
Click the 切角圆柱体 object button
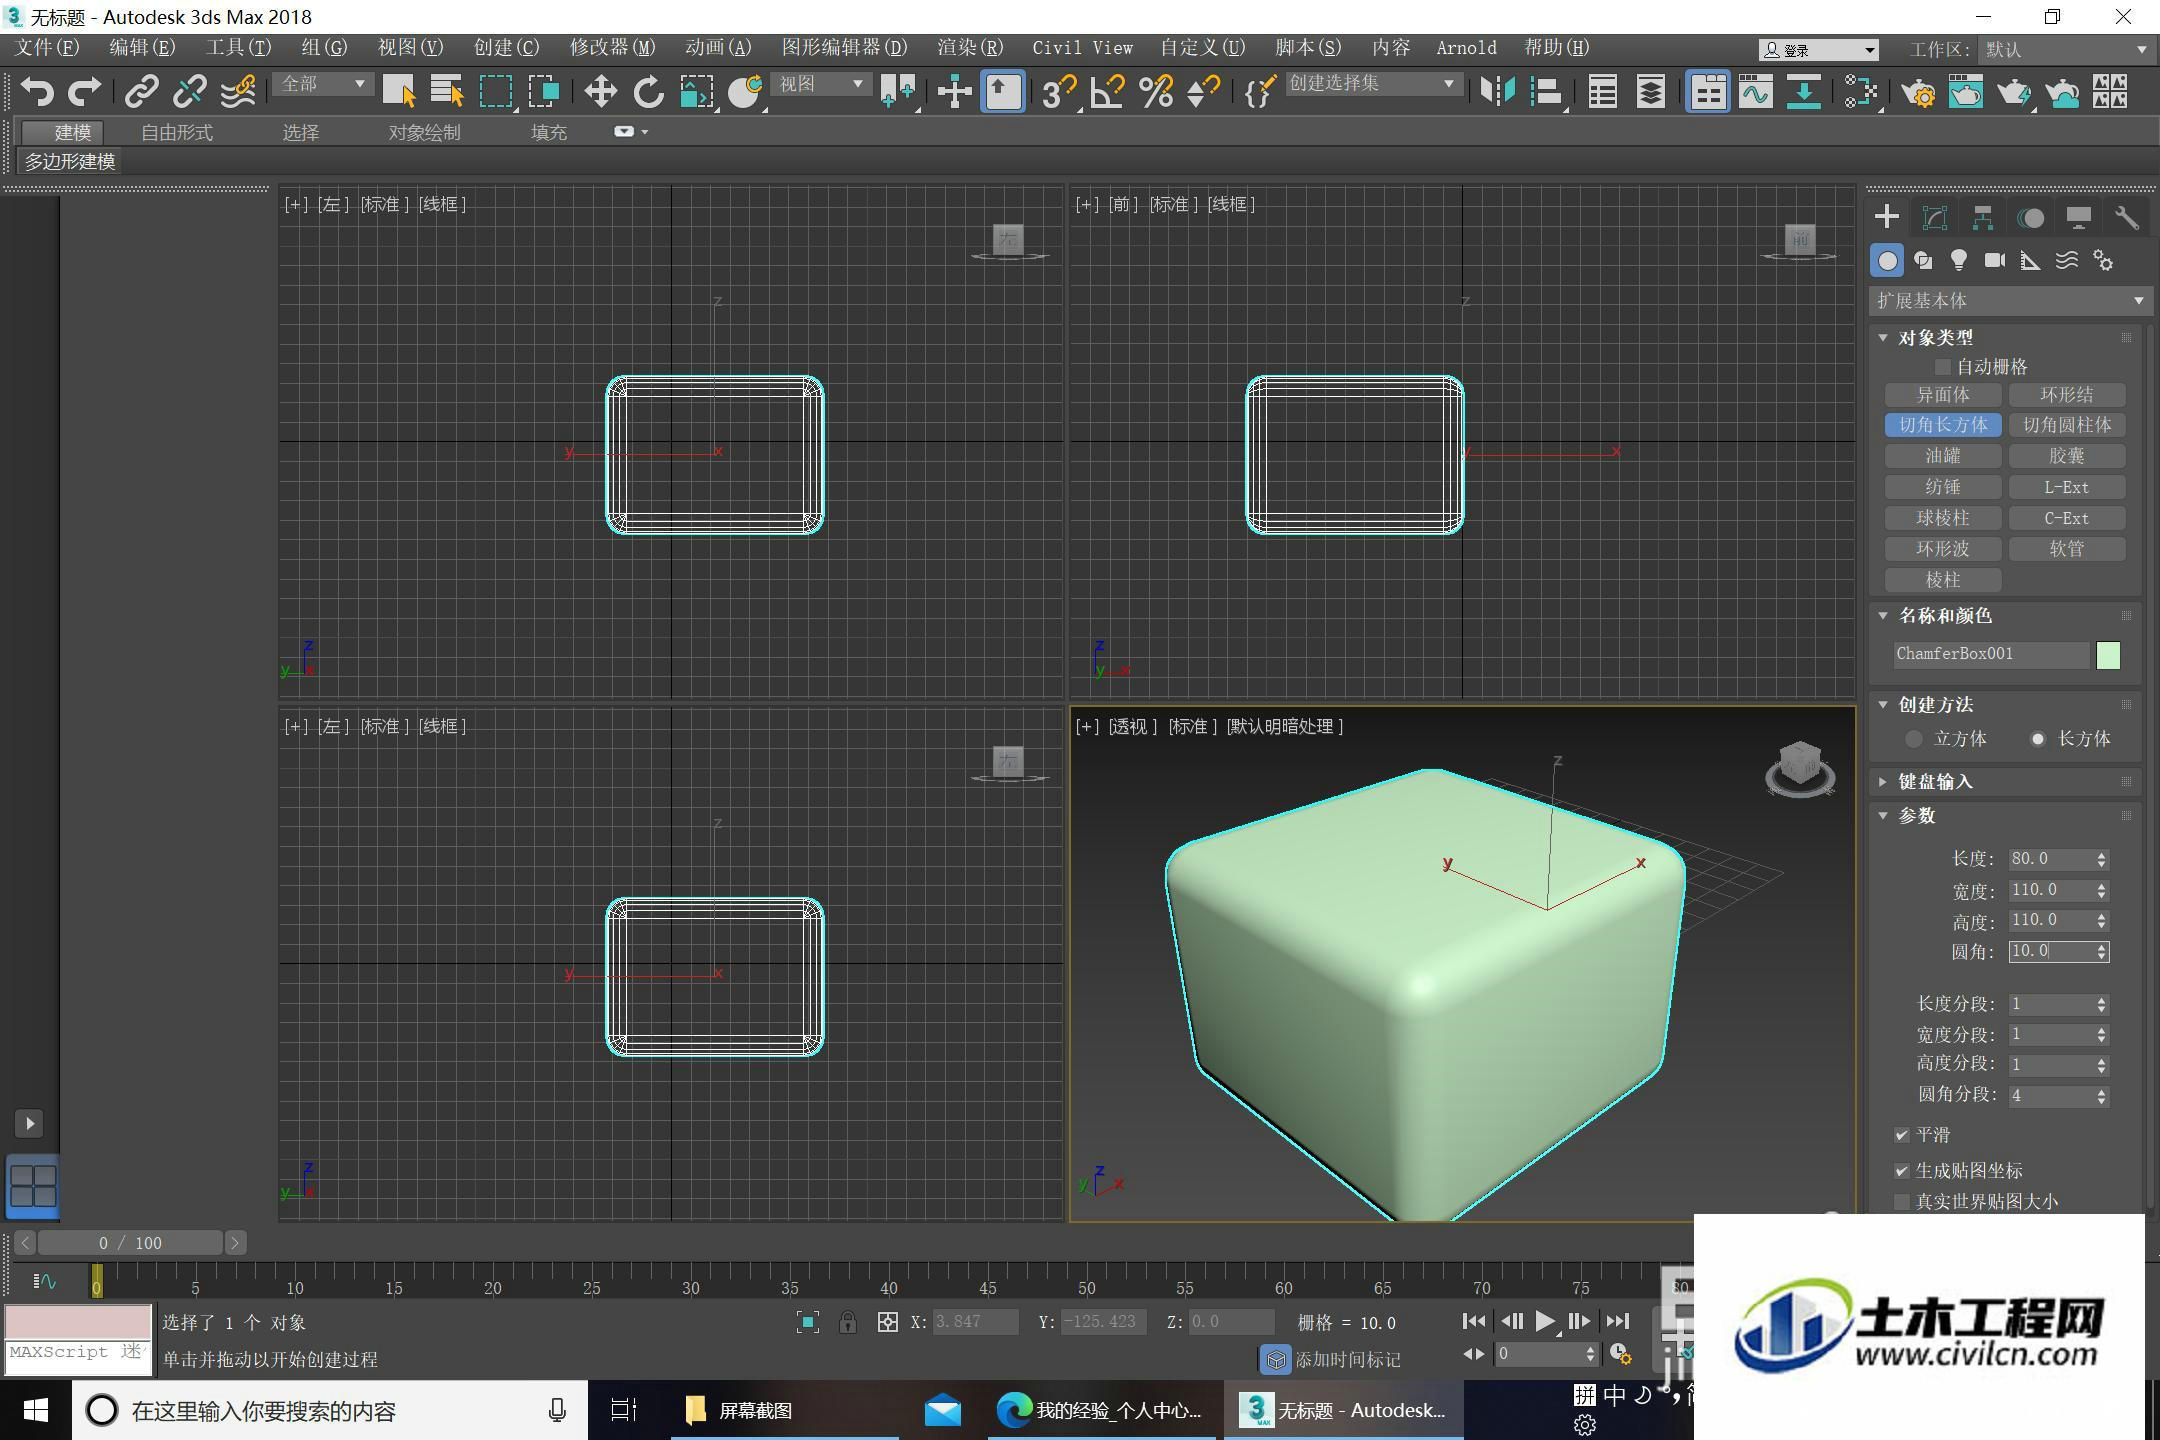pos(2067,425)
